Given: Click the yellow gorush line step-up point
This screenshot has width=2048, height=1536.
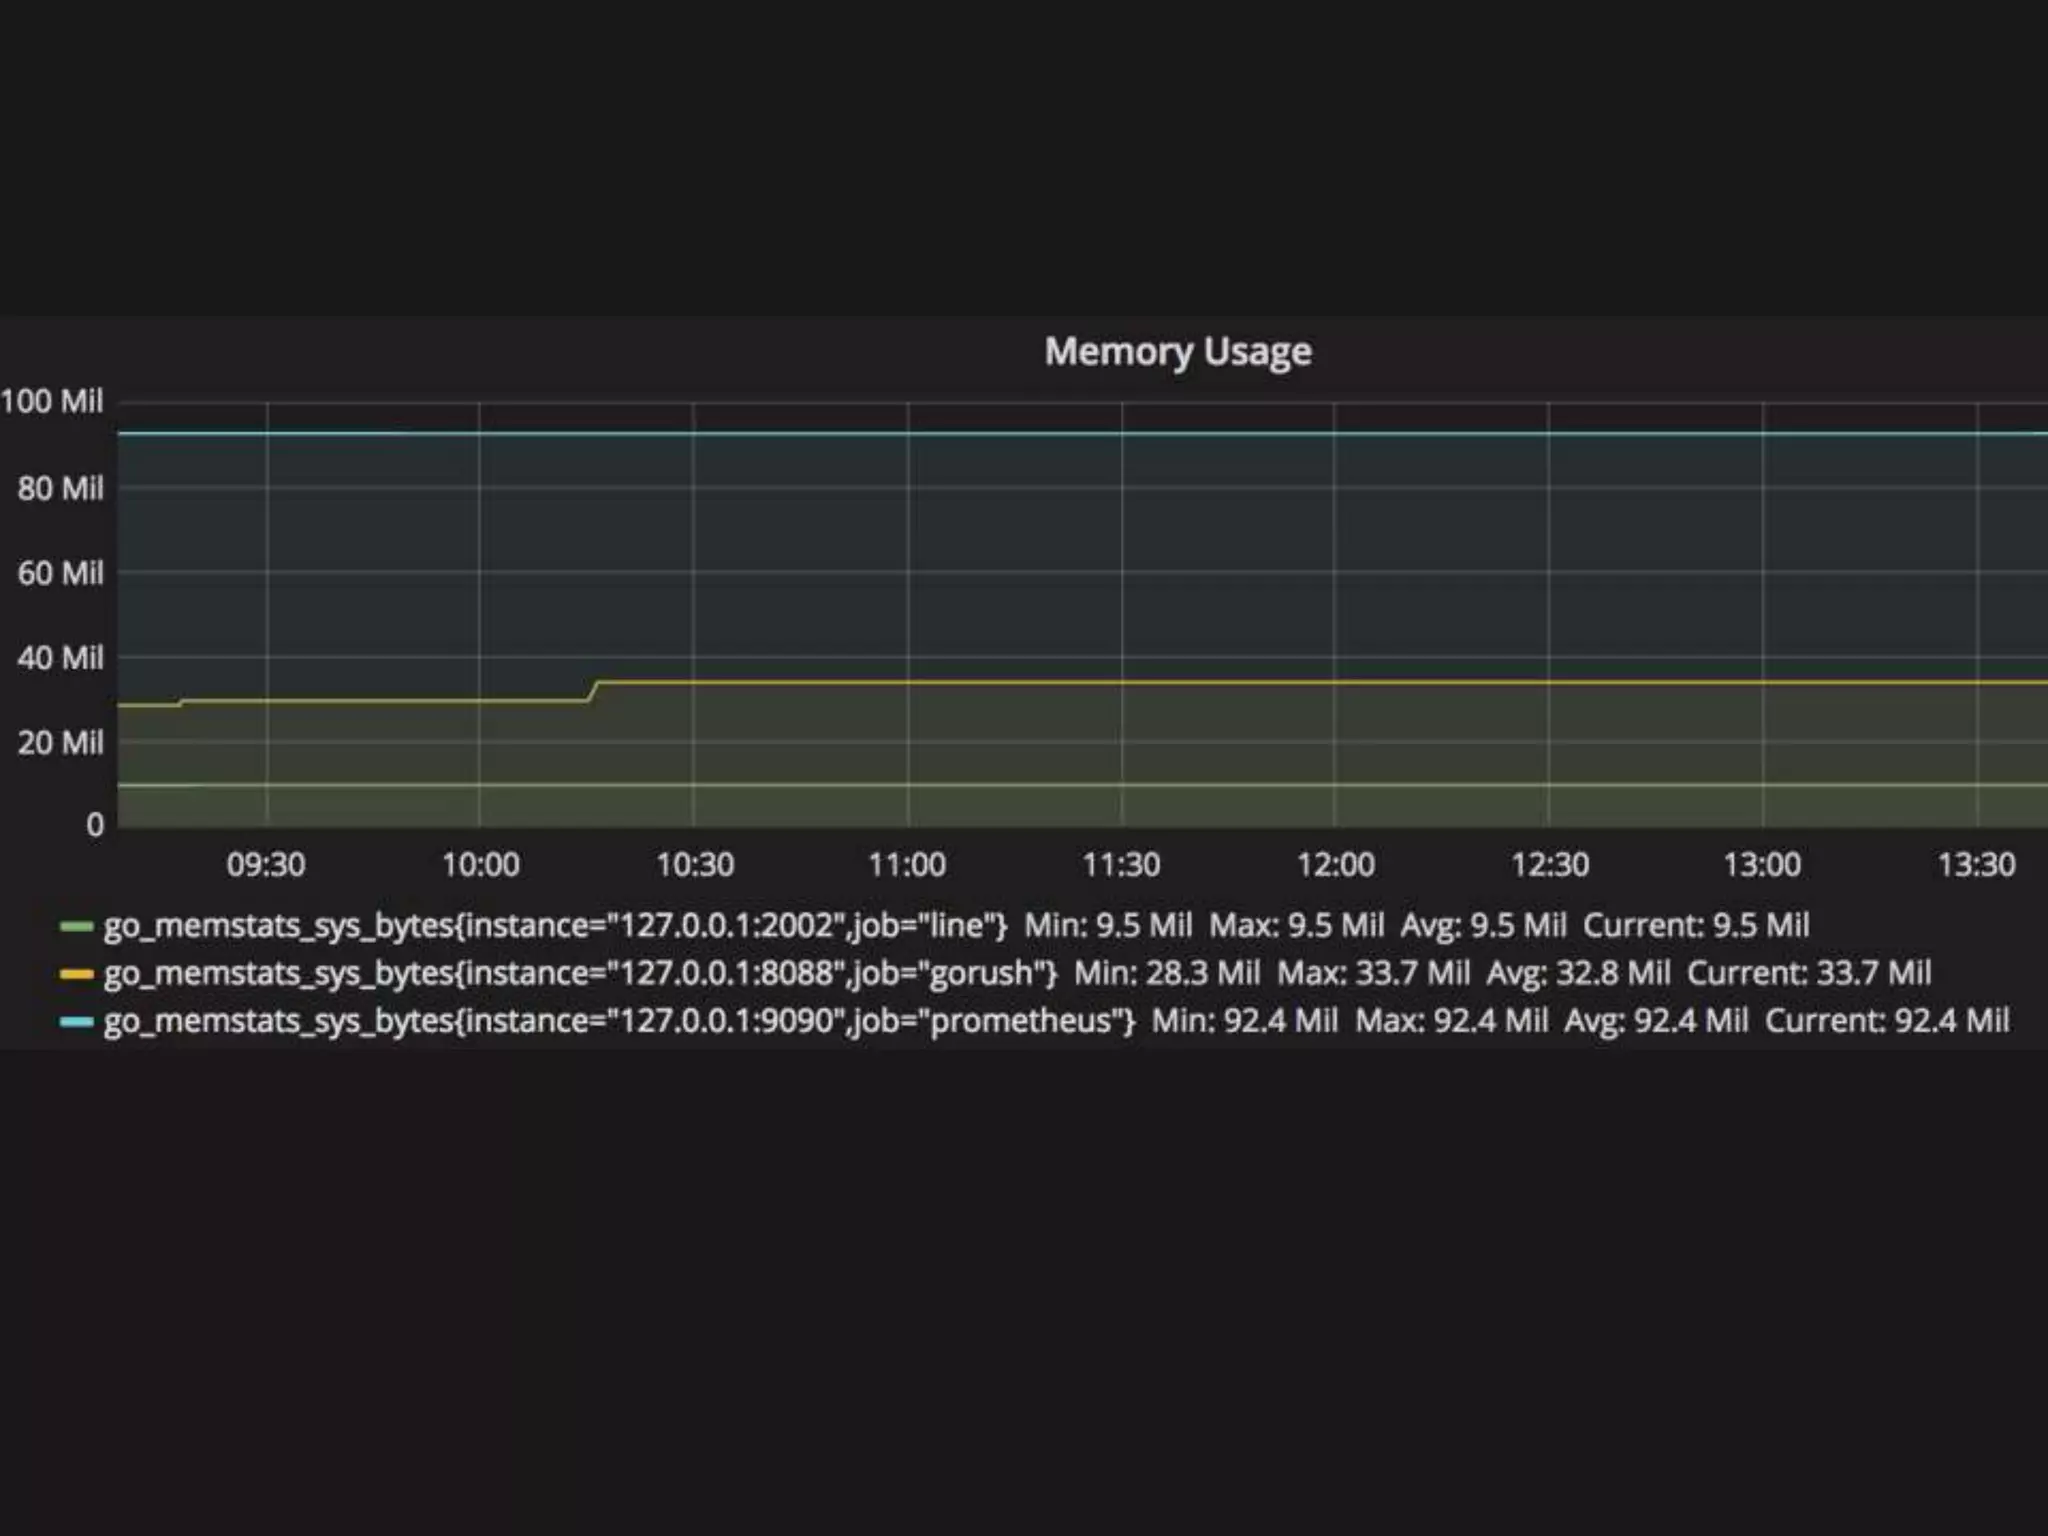Looking at the screenshot, I should coord(594,690).
